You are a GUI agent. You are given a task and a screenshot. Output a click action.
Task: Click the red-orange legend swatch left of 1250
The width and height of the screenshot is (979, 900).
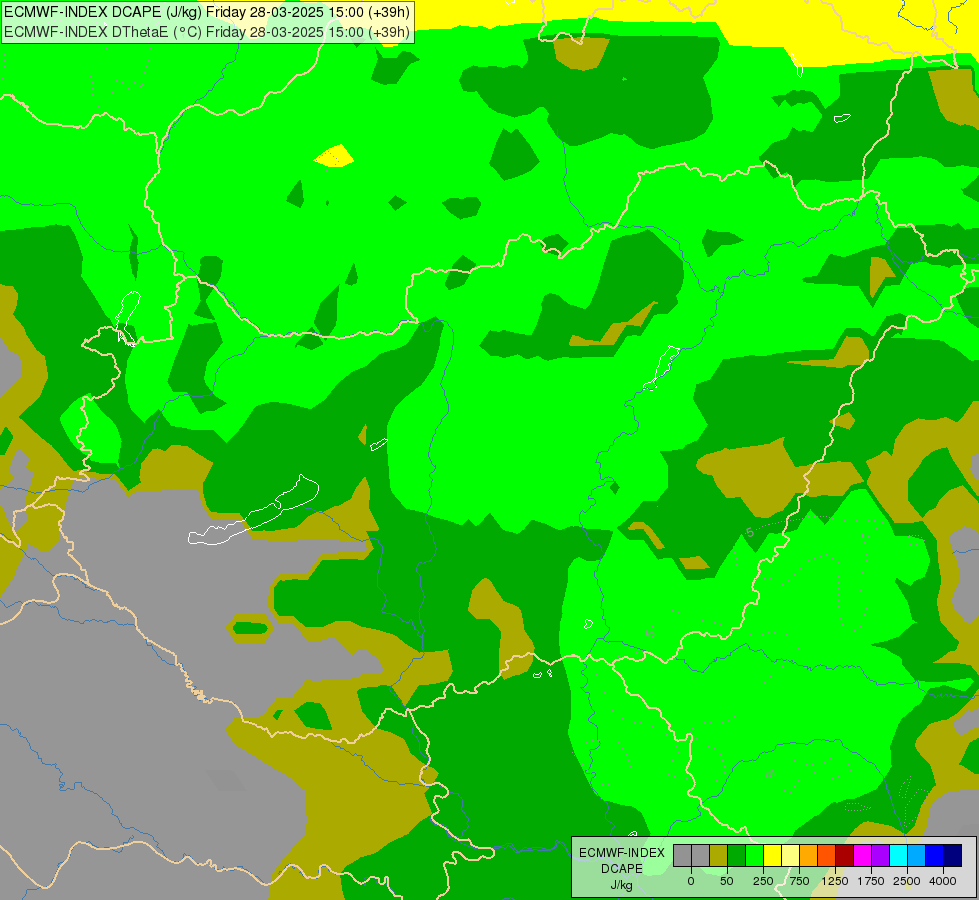827,855
